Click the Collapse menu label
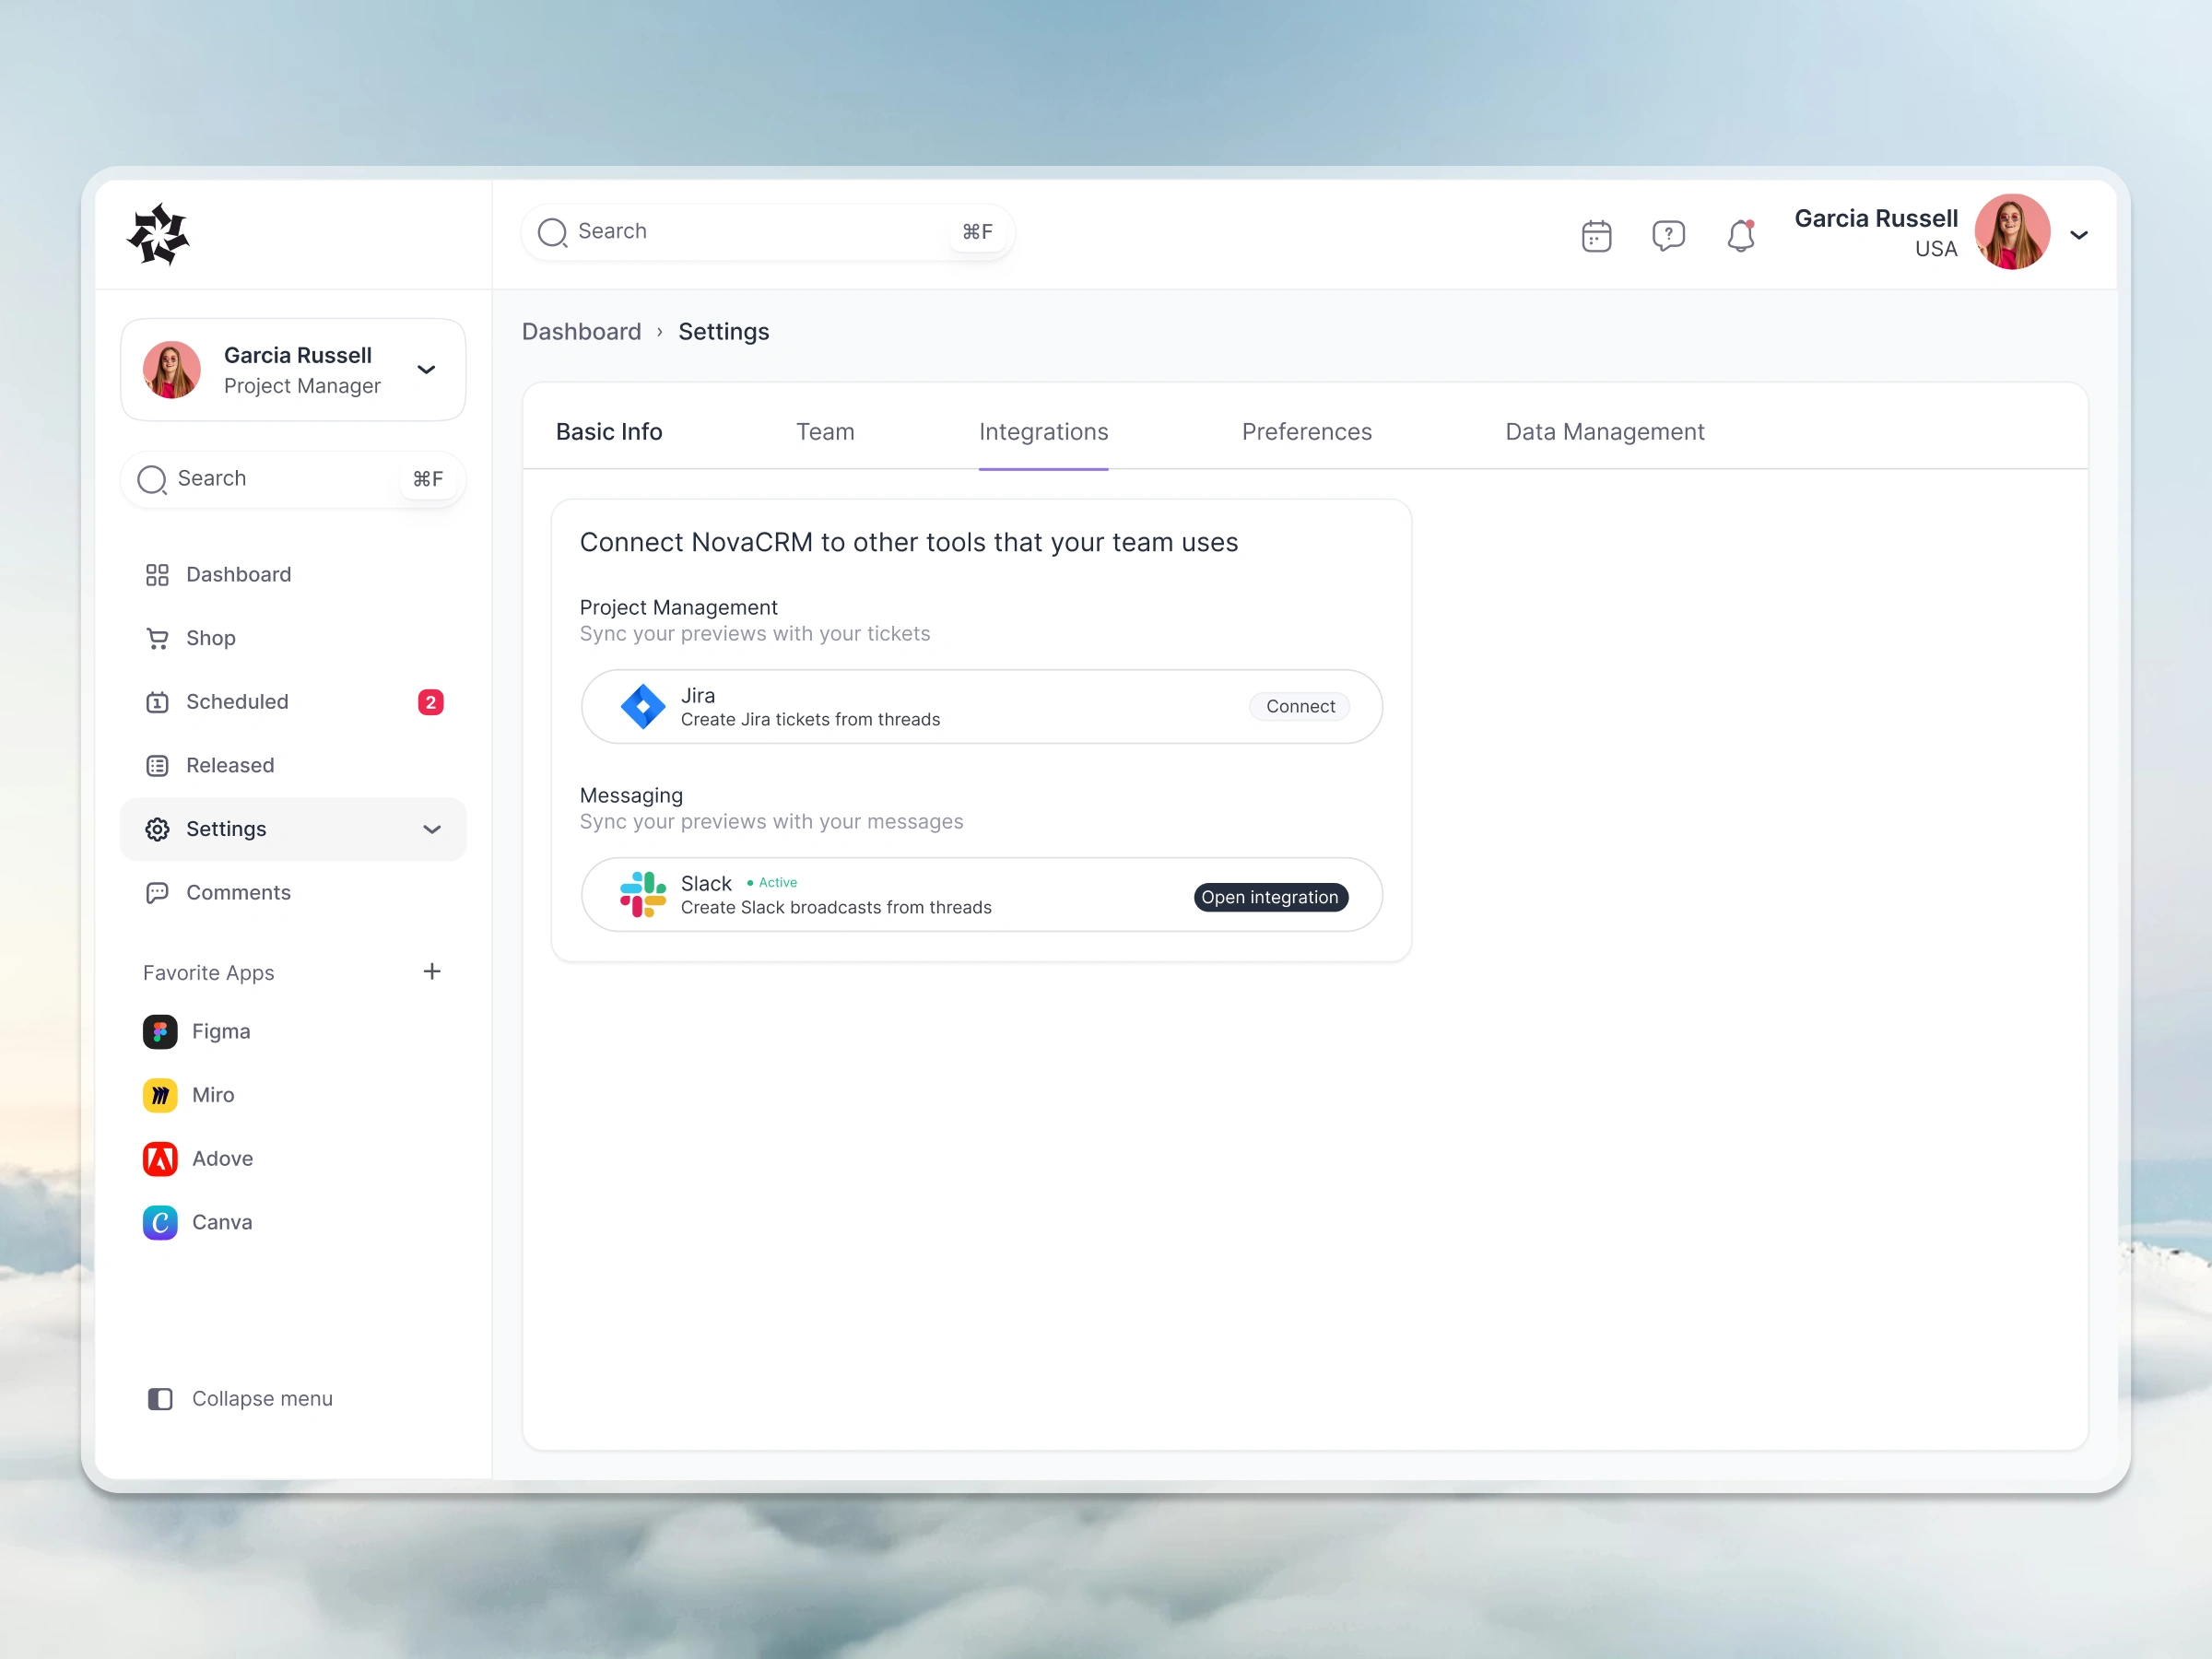2212x1659 pixels. pyautogui.click(x=262, y=1399)
